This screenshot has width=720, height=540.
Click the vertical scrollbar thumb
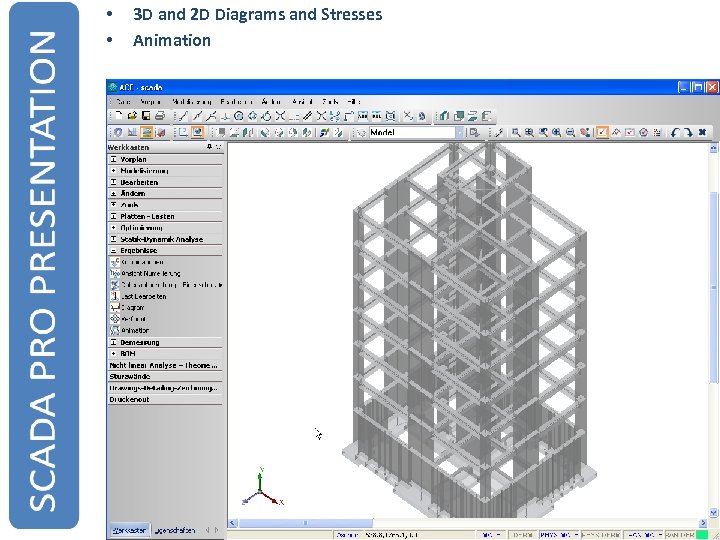coord(714,287)
